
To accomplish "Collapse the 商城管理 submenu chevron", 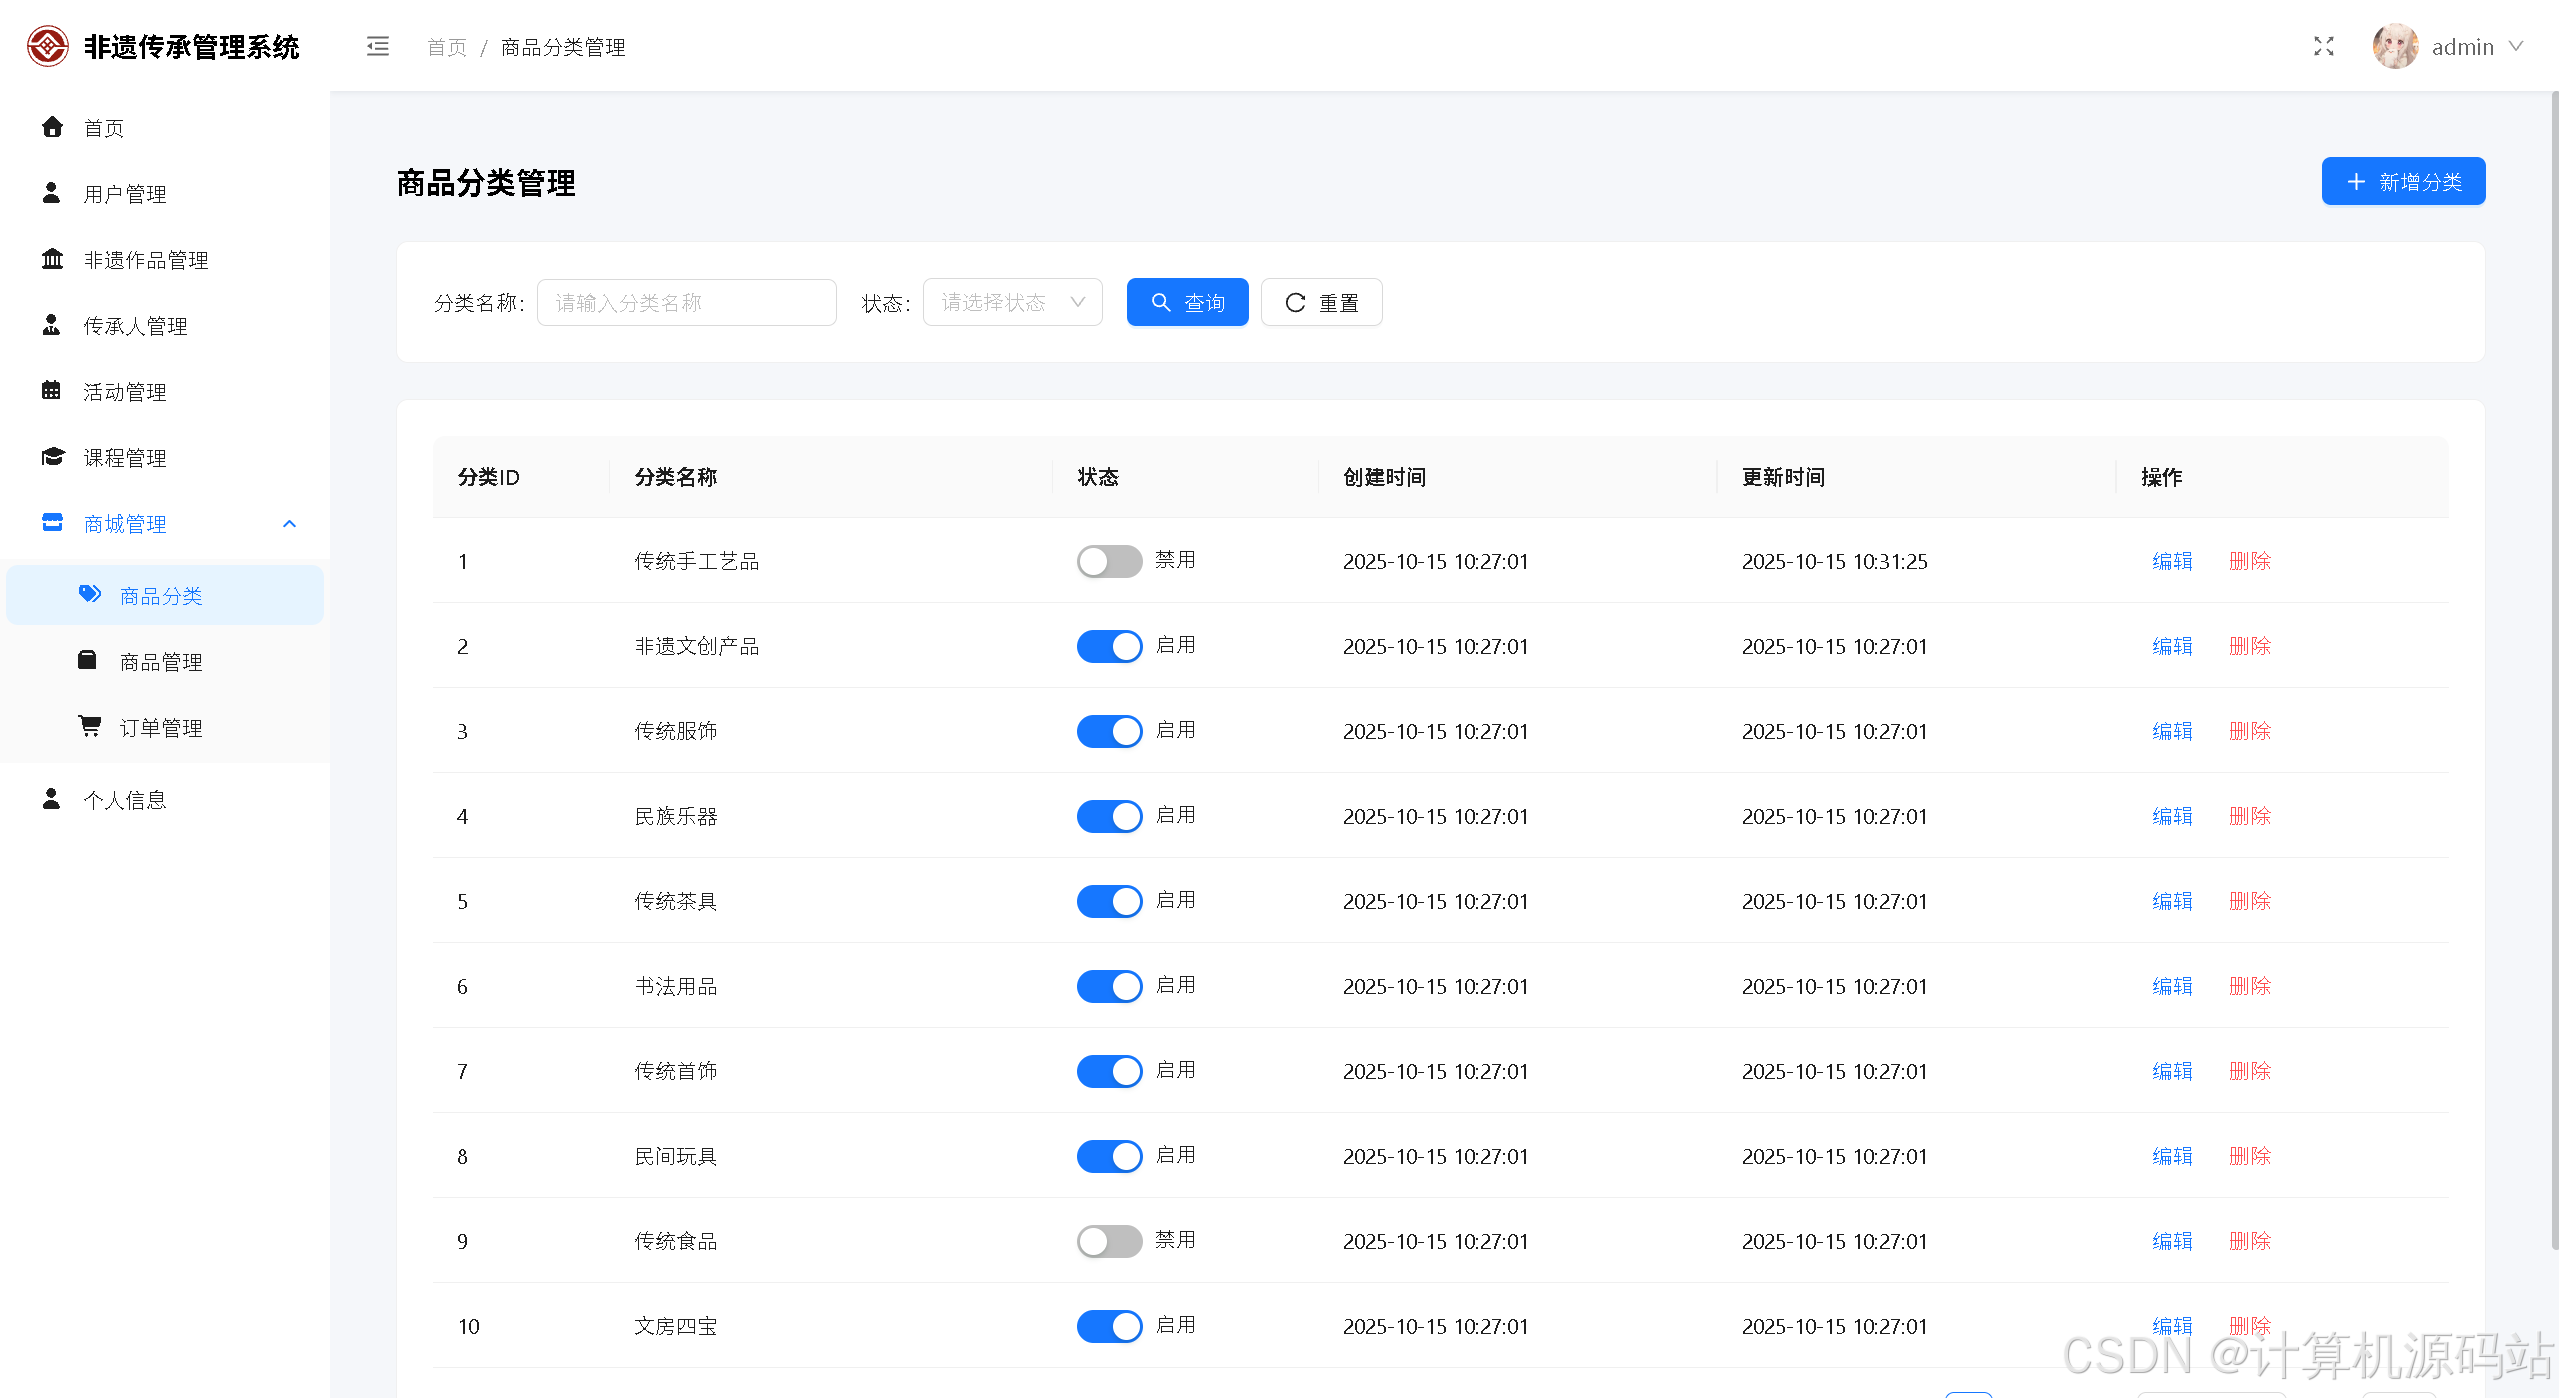I will point(290,524).
